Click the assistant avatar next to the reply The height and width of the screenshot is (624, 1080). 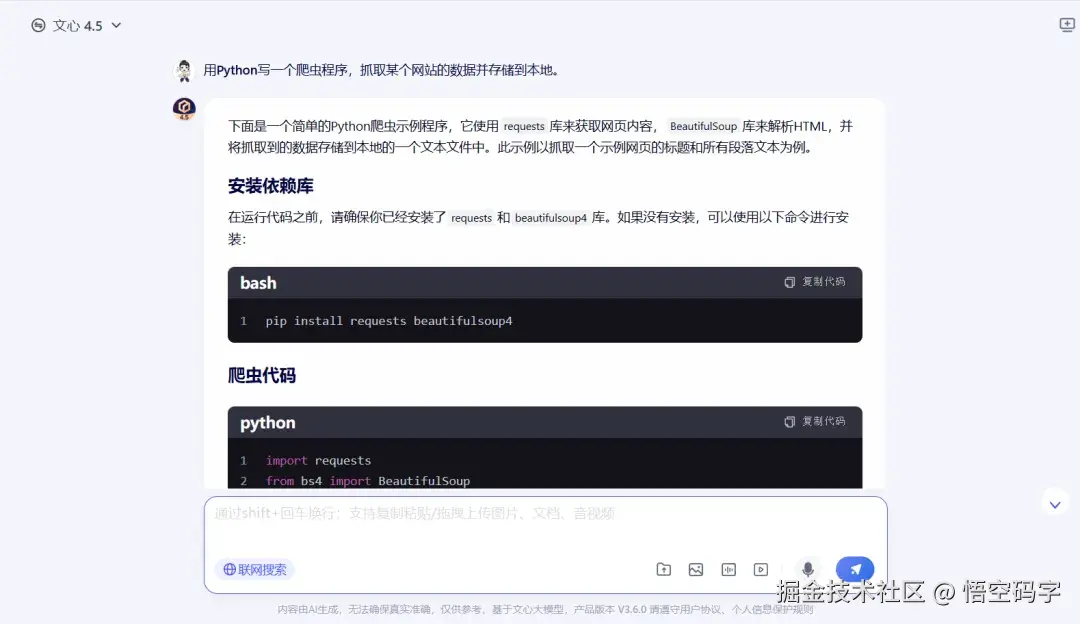click(184, 110)
